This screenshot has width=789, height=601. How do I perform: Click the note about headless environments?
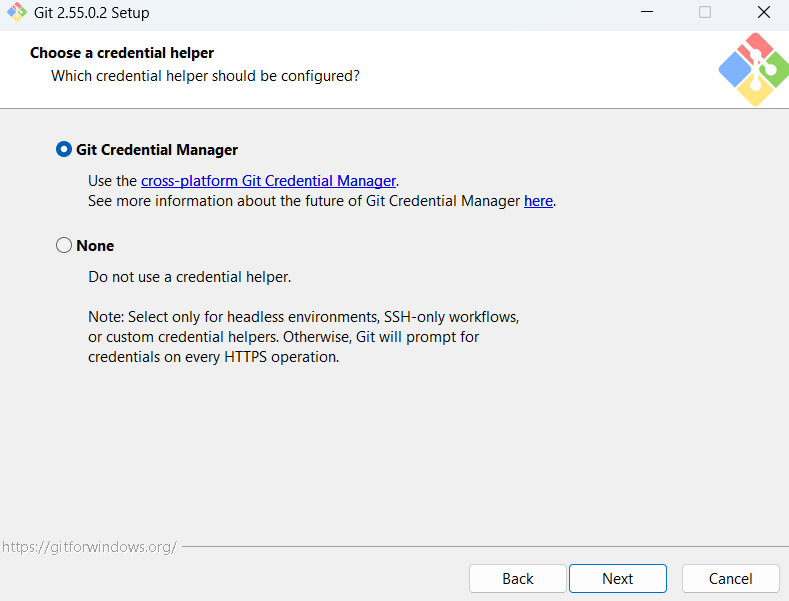[303, 337]
